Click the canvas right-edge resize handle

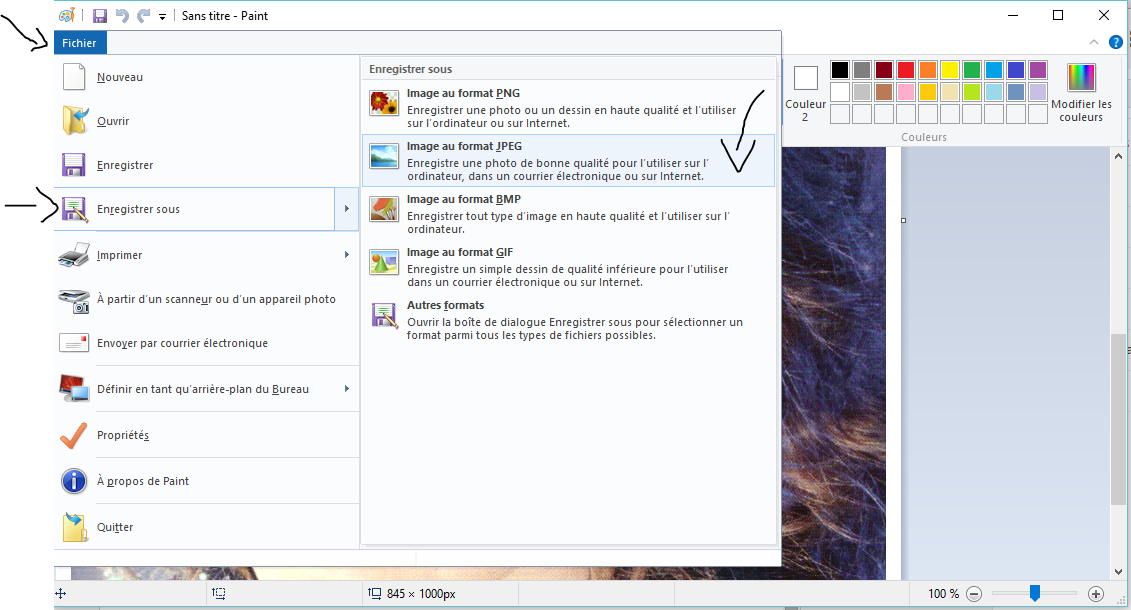point(904,221)
